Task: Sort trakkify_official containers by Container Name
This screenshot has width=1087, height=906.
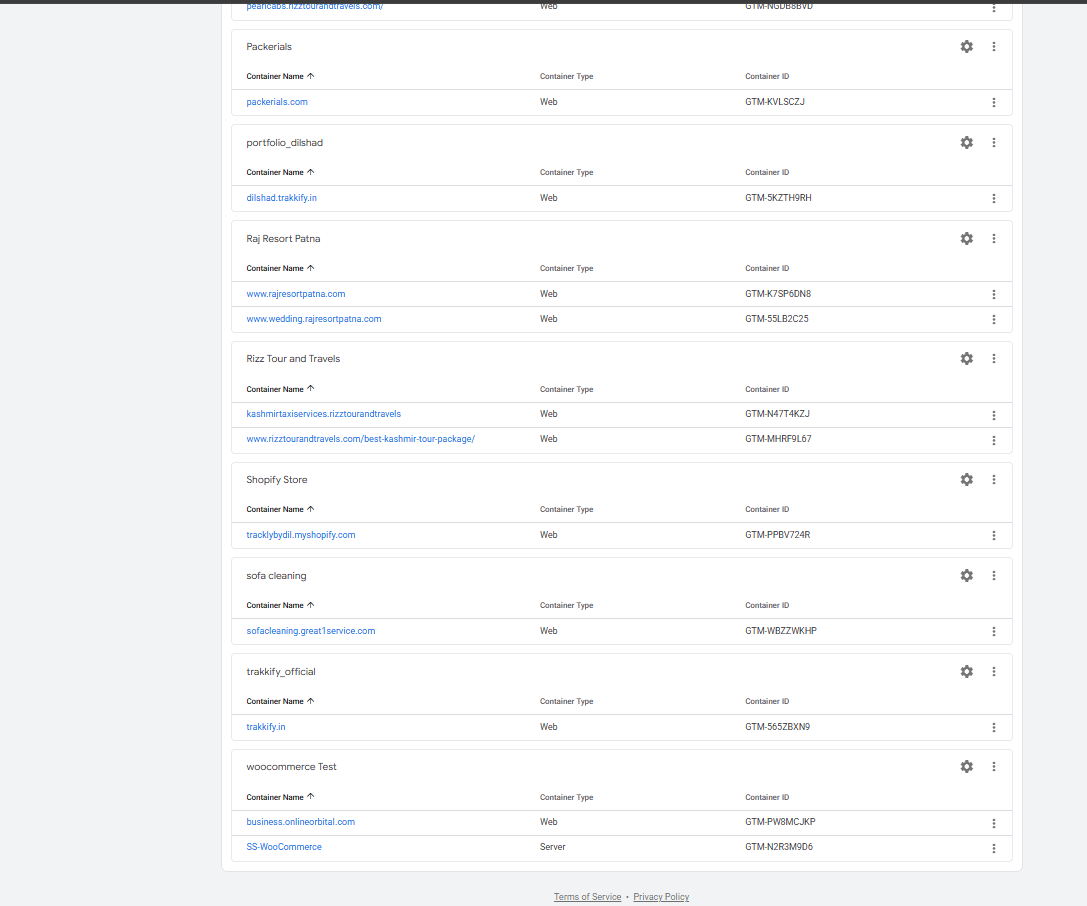Action: pos(280,701)
